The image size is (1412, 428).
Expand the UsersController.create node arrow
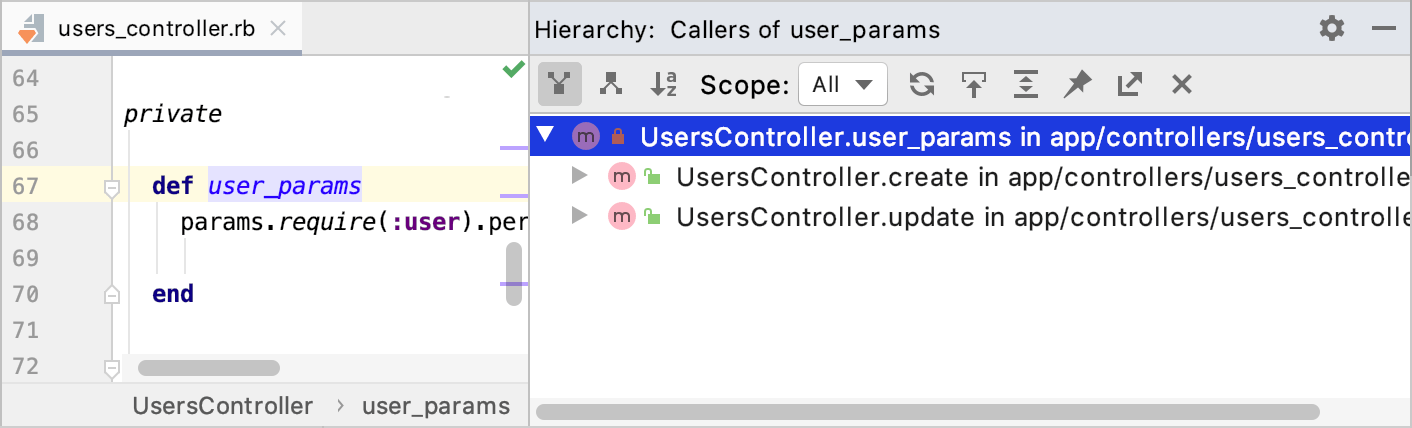click(x=579, y=177)
